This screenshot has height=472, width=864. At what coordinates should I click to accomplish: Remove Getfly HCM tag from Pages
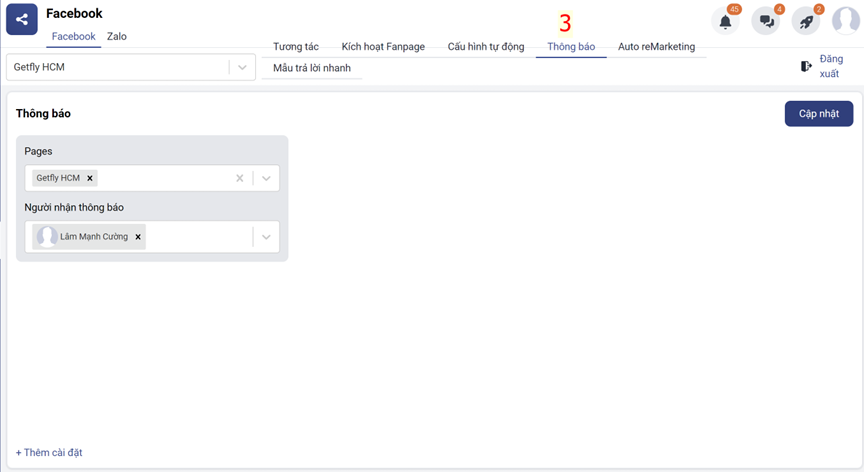90,178
